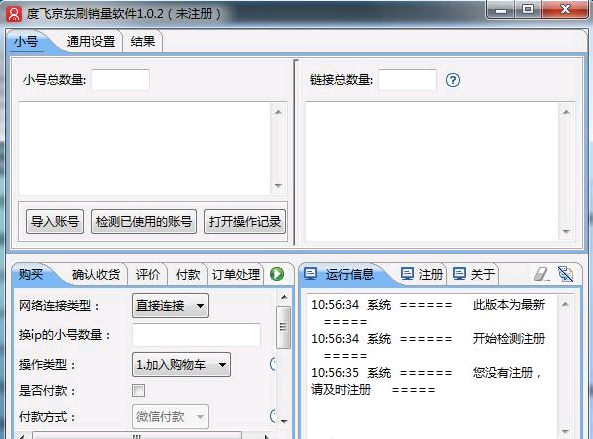Switch to the 小号 tab
This screenshot has height=439, width=593.
[26, 41]
